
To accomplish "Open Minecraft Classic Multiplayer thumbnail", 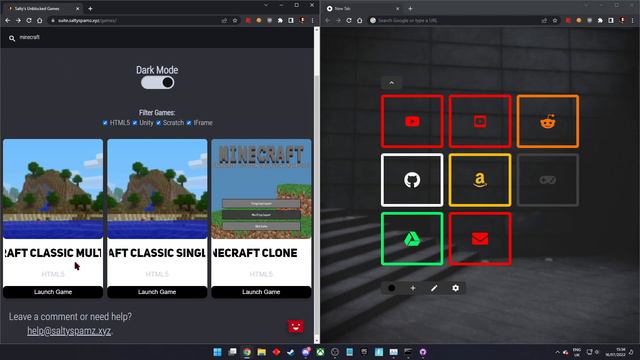I will (53, 189).
